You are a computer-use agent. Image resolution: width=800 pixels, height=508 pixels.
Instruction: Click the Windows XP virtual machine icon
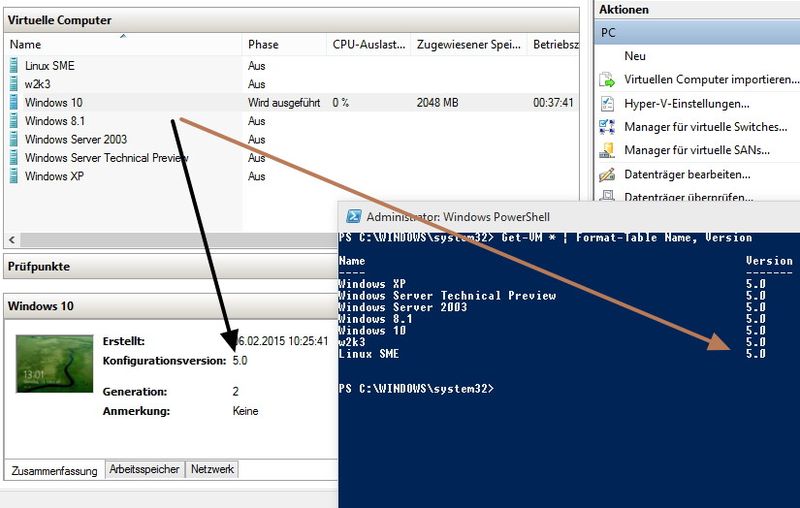tap(14, 176)
